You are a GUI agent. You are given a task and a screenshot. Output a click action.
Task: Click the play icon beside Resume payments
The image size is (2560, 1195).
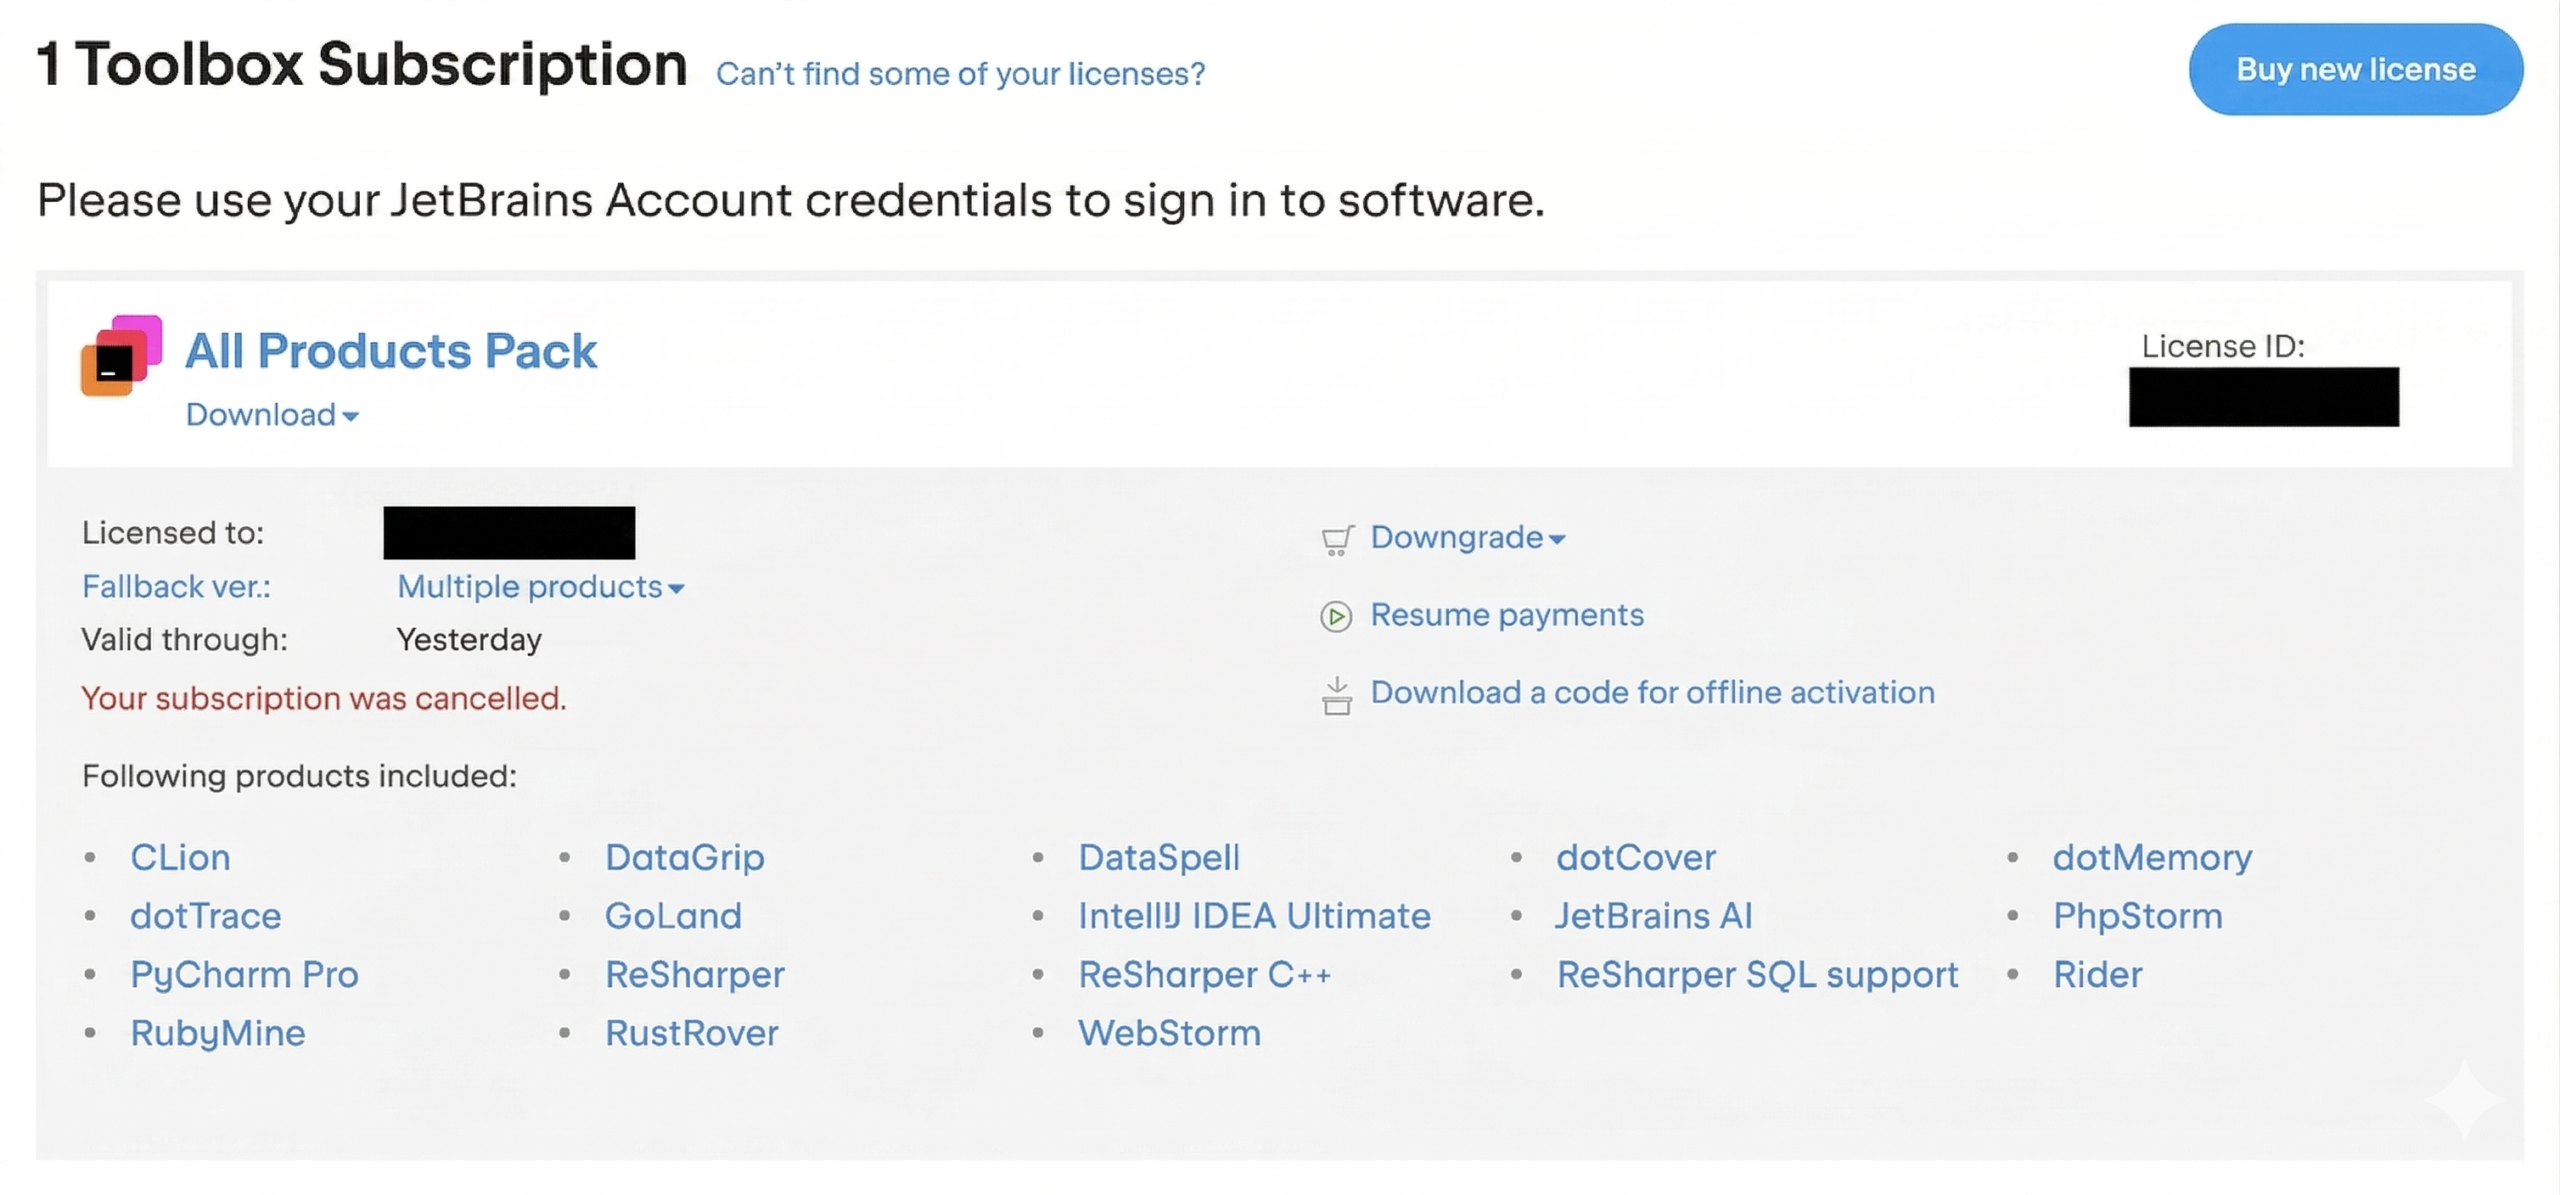click(x=1336, y=616)
